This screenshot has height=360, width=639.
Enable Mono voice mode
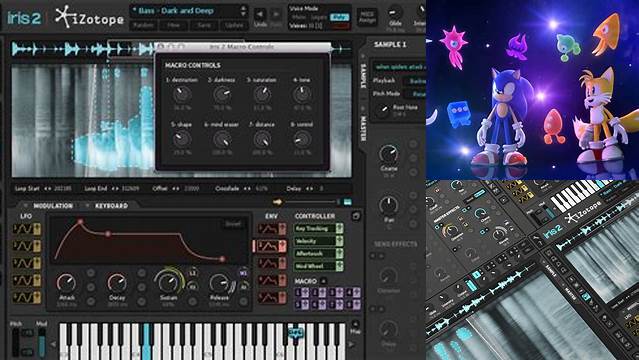tap(300, 17)
